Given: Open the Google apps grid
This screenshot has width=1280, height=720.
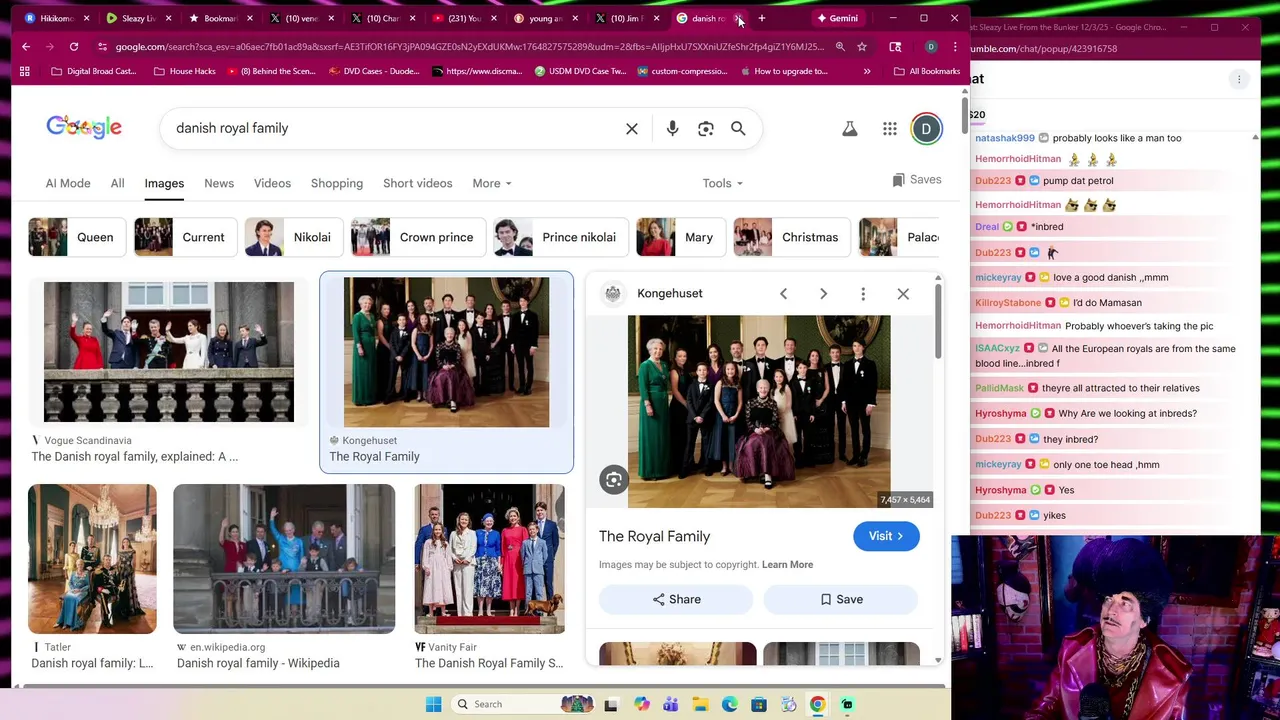Looking at the screenshot, I should (889, 128).
